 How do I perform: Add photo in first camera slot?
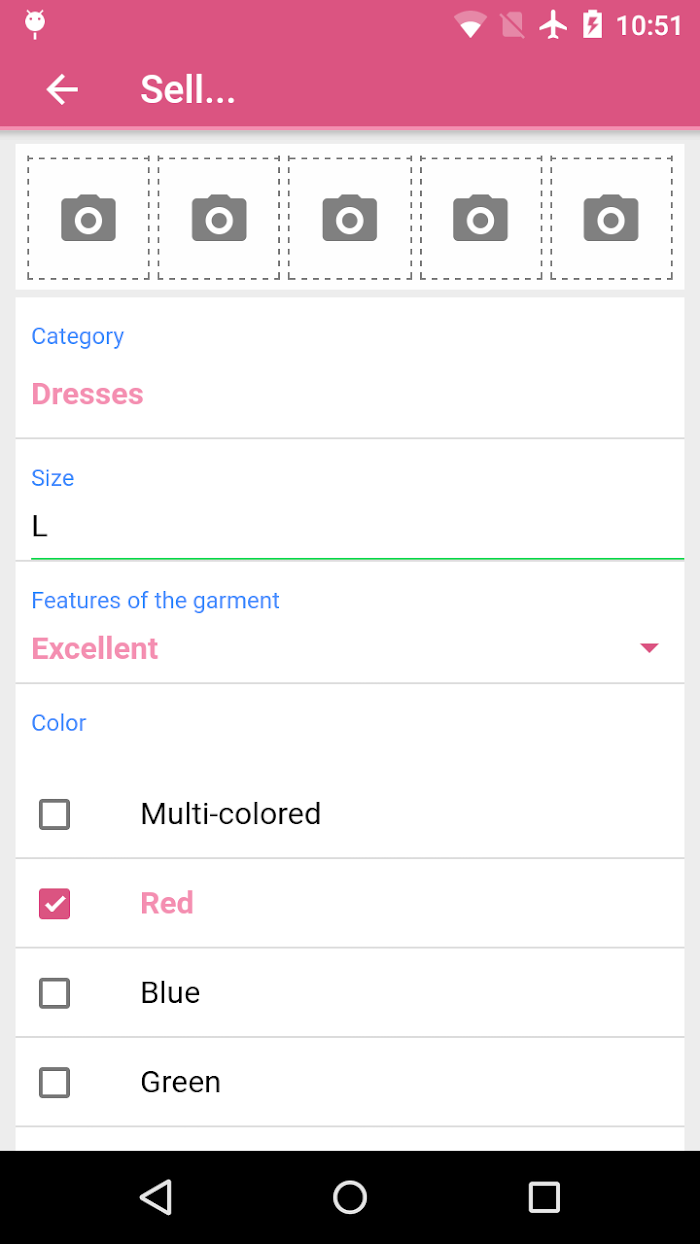tap(88, 218)
